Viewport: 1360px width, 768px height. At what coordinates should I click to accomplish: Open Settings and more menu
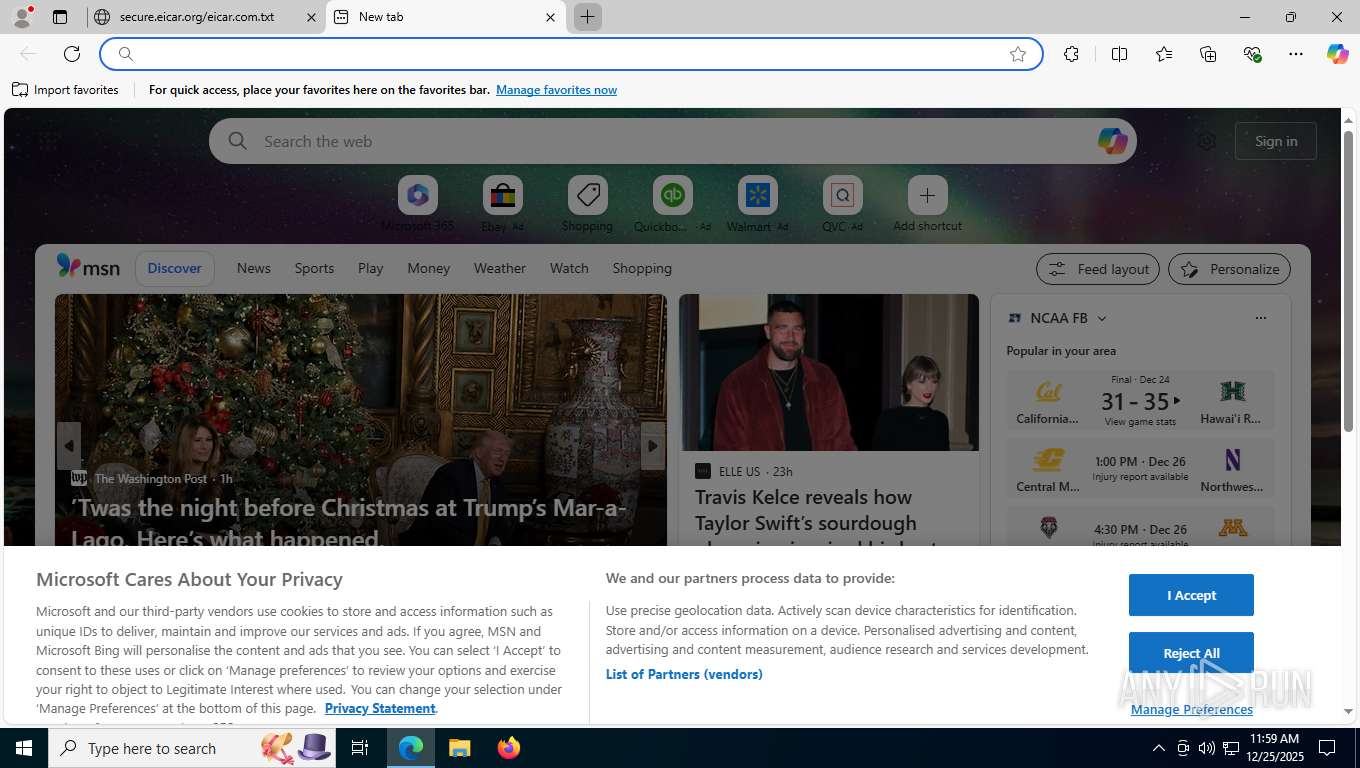[1296, 54]
